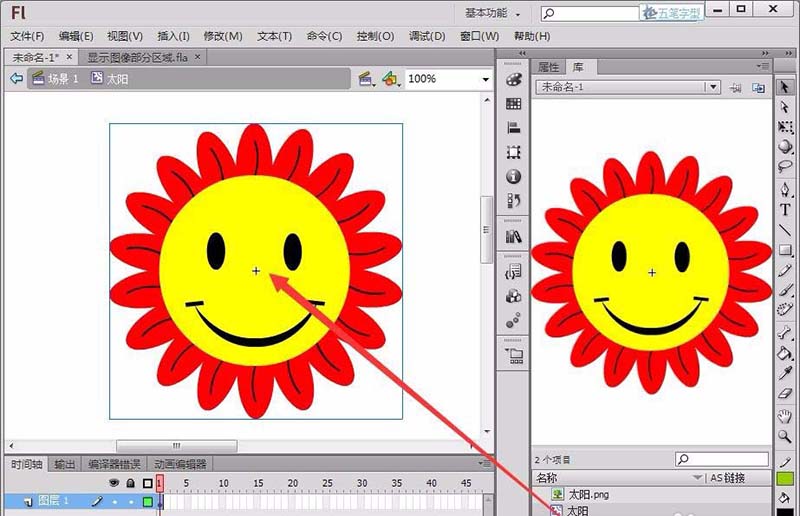Open the Edit Scene dropdown icon

pyautogui.click(x=366, y=79)
